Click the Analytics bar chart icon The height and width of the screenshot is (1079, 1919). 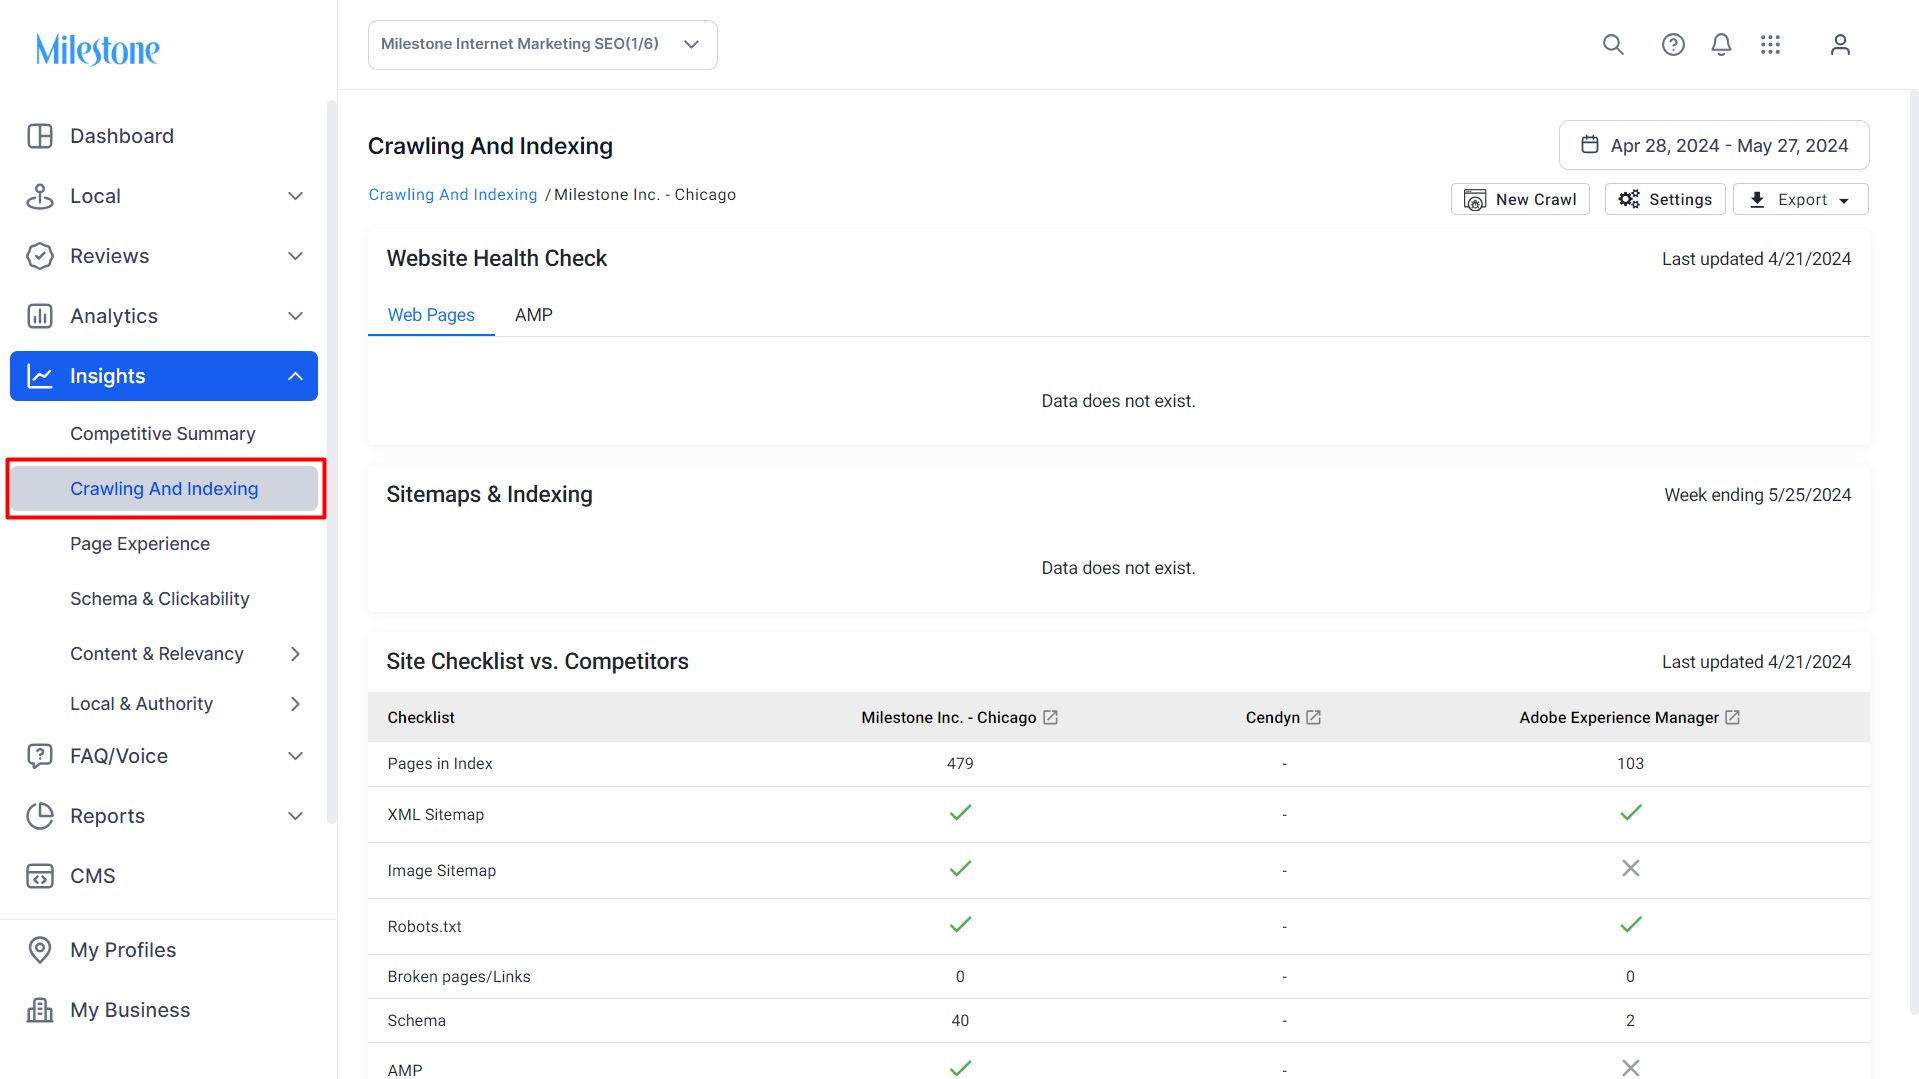[x=40, y=316]
